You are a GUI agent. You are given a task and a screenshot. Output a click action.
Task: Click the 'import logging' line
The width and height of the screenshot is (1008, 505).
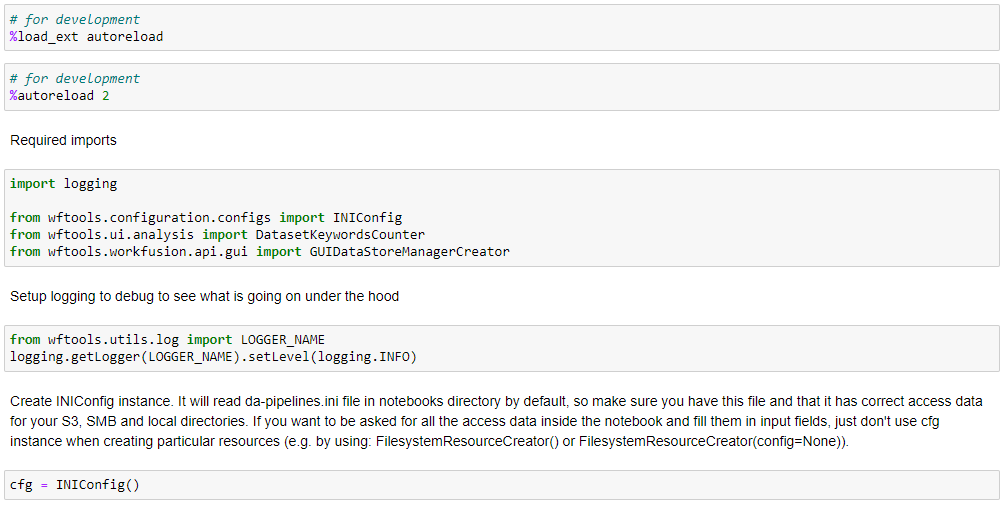coord(64,184)
